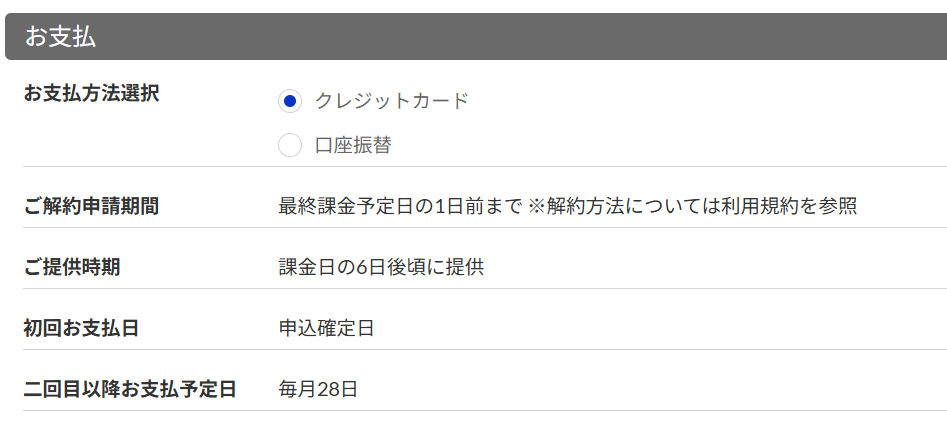Click the お支払 section header title
The height and width of the screenshot is (429, 947).
click(x=60, y=37)
